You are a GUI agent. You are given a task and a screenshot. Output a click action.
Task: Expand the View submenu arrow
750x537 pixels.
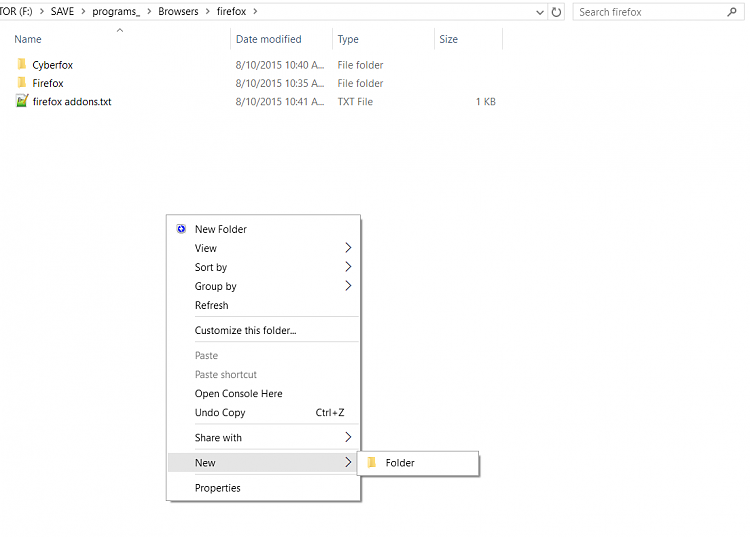tap(348, 248)
